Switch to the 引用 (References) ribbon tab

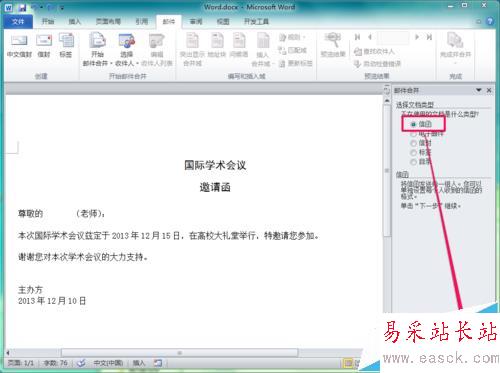point(142,22)
